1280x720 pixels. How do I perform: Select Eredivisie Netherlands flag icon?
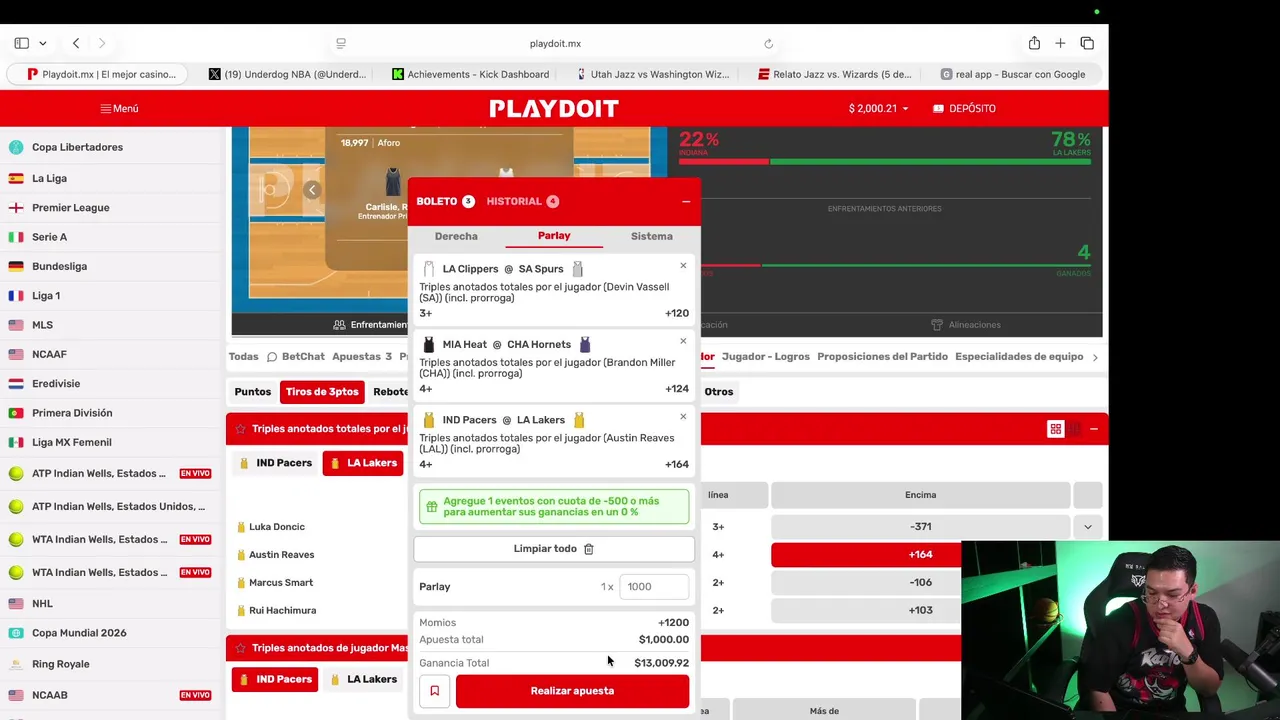(16, 384)
